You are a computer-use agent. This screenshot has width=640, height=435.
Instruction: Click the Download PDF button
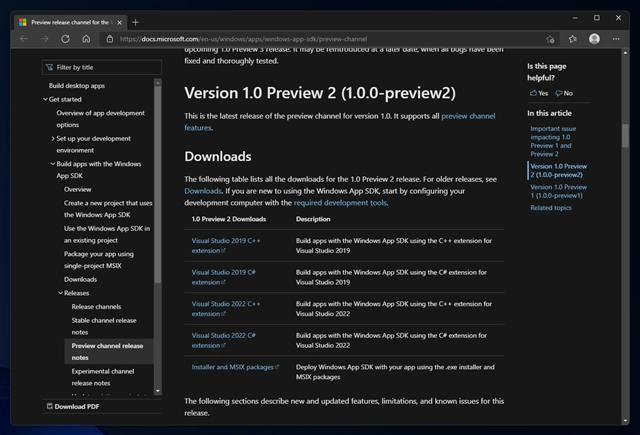(73, 406)
